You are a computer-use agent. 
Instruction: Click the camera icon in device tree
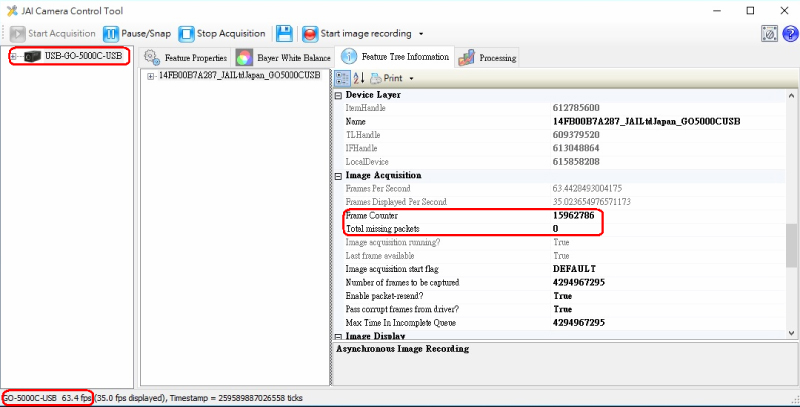tap(32, 57)
